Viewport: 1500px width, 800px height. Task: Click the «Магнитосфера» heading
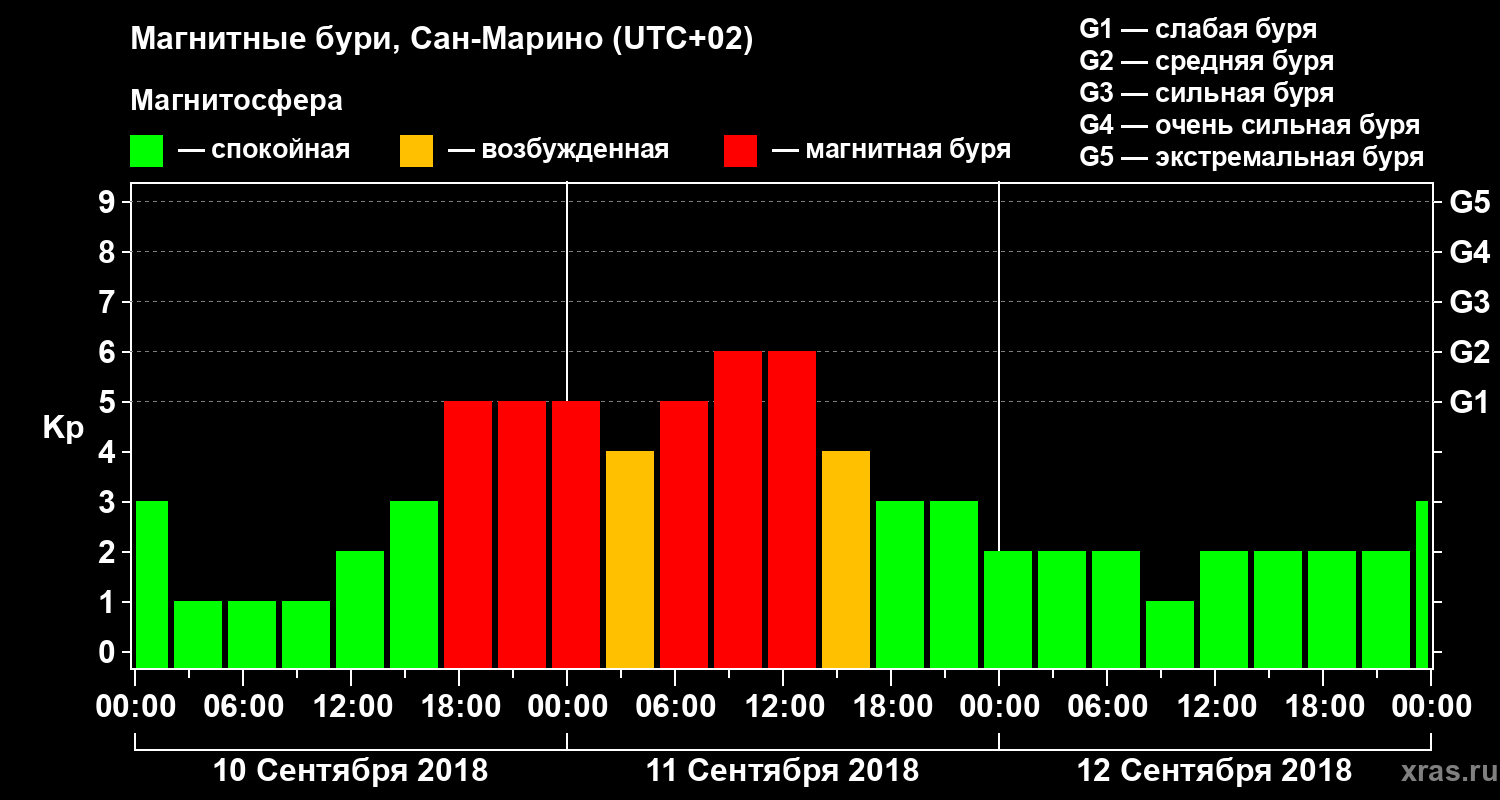(236, 101)
